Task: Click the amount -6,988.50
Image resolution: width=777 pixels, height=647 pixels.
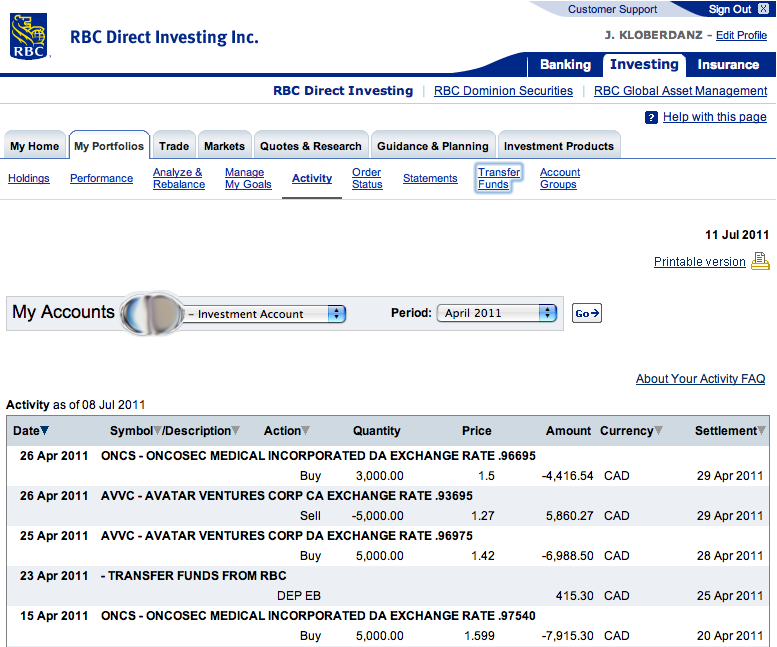Action: click(567, 556)
